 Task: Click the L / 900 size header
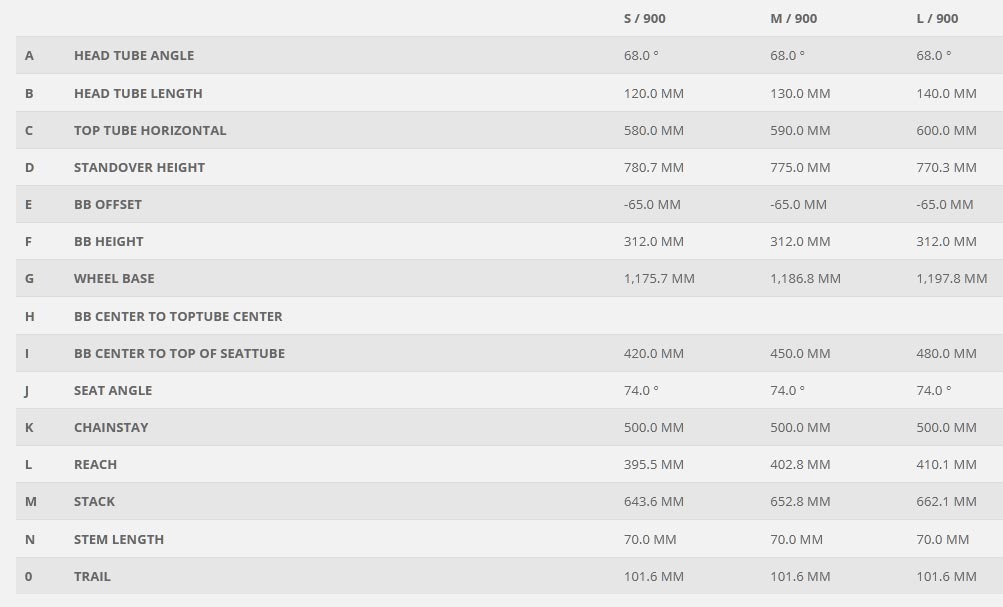(937, 18)
